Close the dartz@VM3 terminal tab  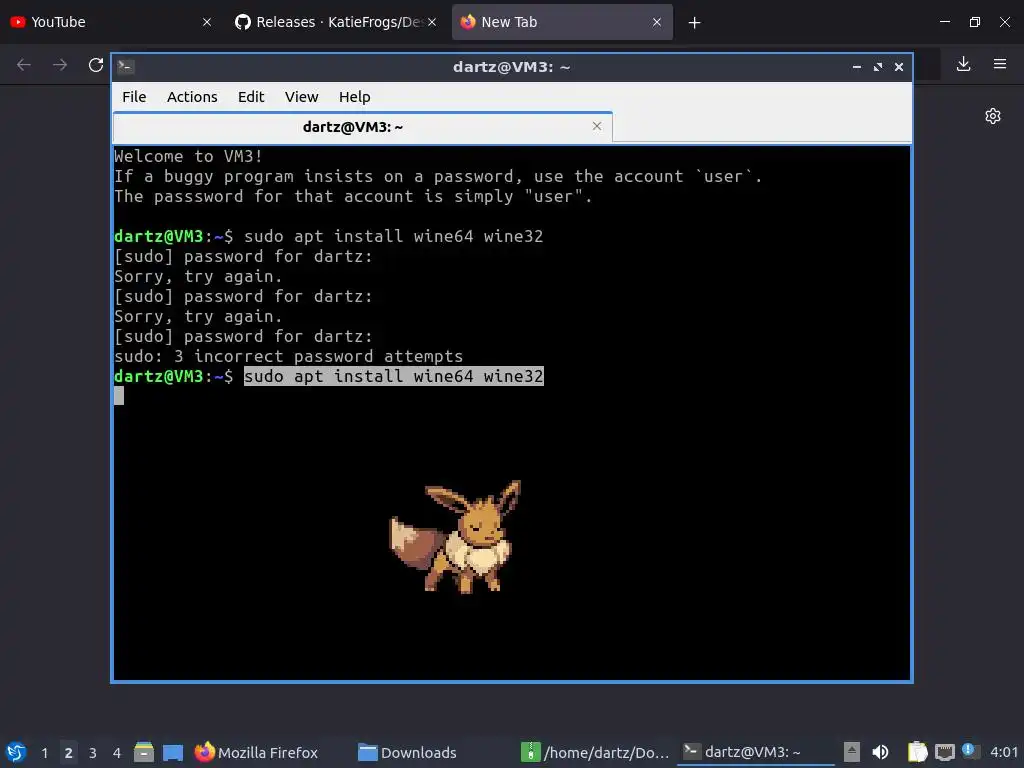596,126
